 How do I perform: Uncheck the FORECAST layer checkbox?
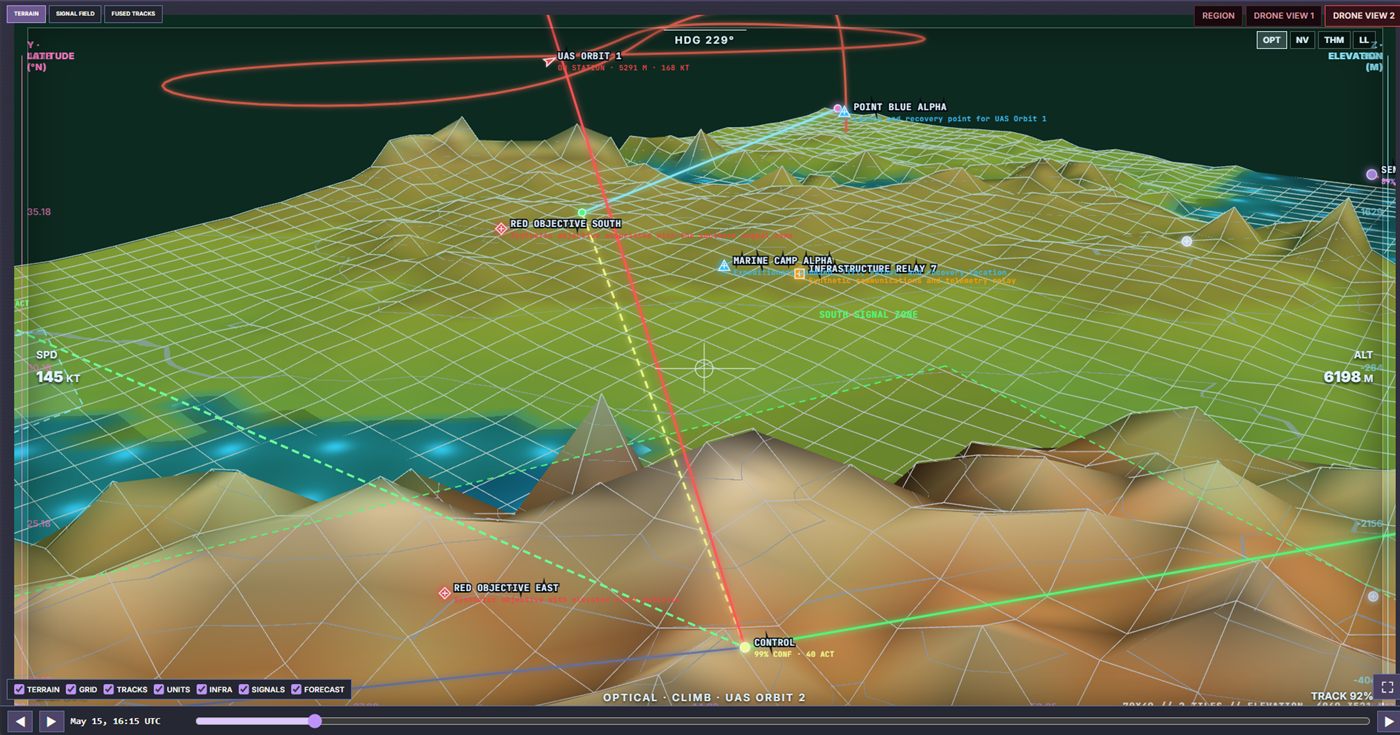point(297,689)
